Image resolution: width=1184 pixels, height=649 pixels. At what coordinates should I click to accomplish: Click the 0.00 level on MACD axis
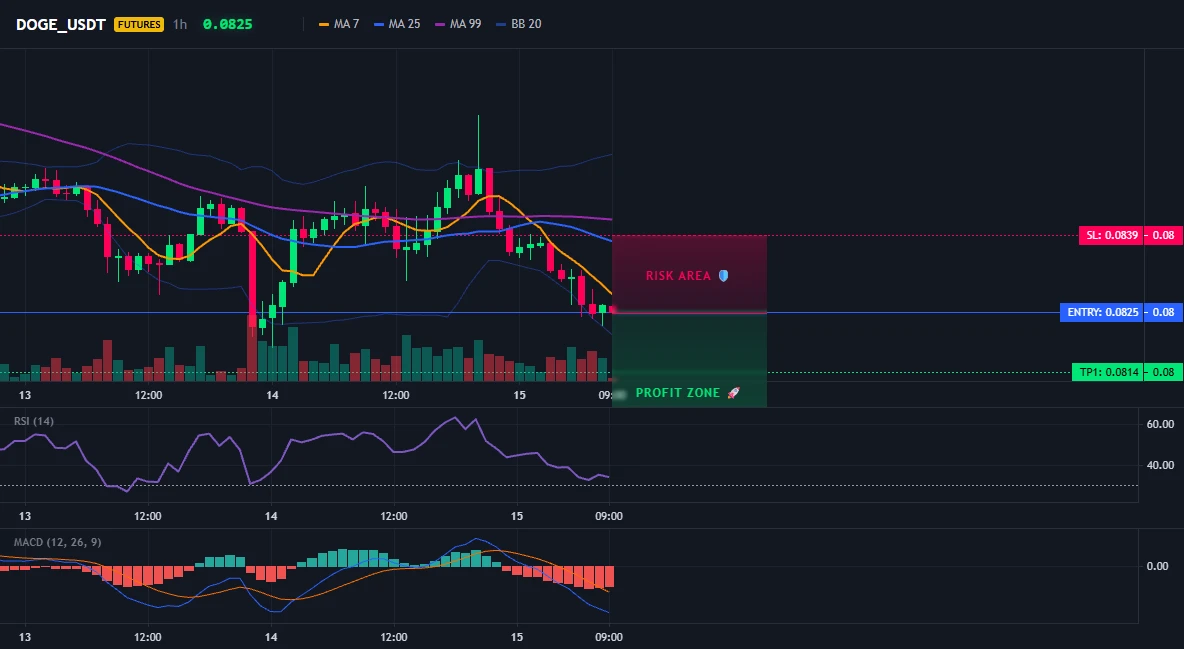tap(1158, 566)
